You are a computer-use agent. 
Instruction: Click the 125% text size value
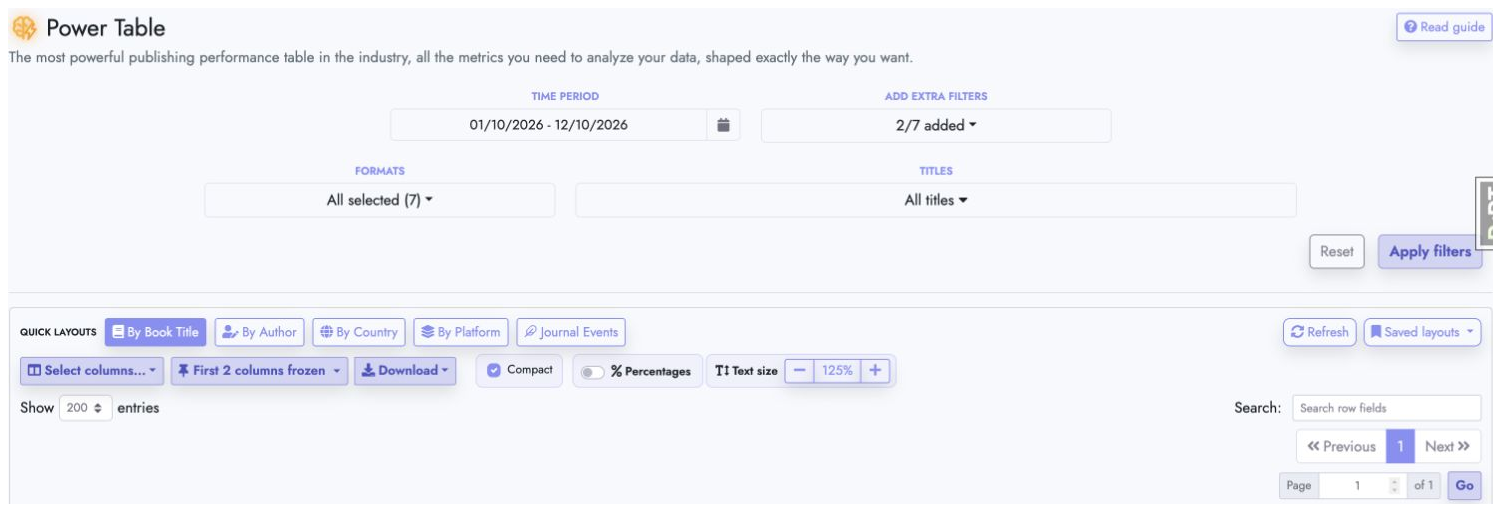pyautogui.click(x=837, y=370)
